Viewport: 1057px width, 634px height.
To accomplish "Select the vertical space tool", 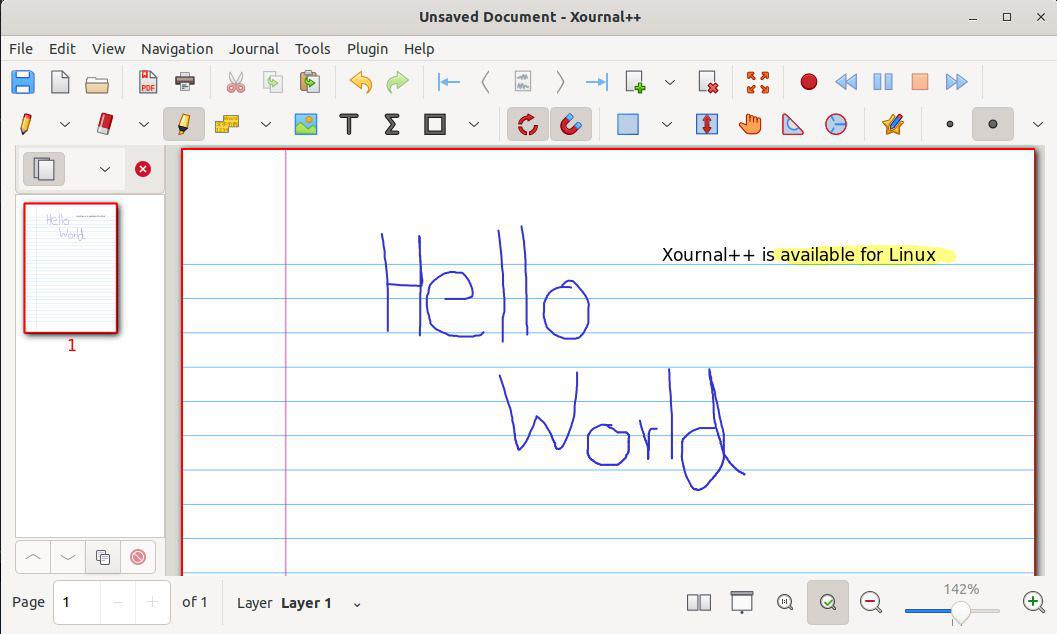I will (x=706, y=124).
